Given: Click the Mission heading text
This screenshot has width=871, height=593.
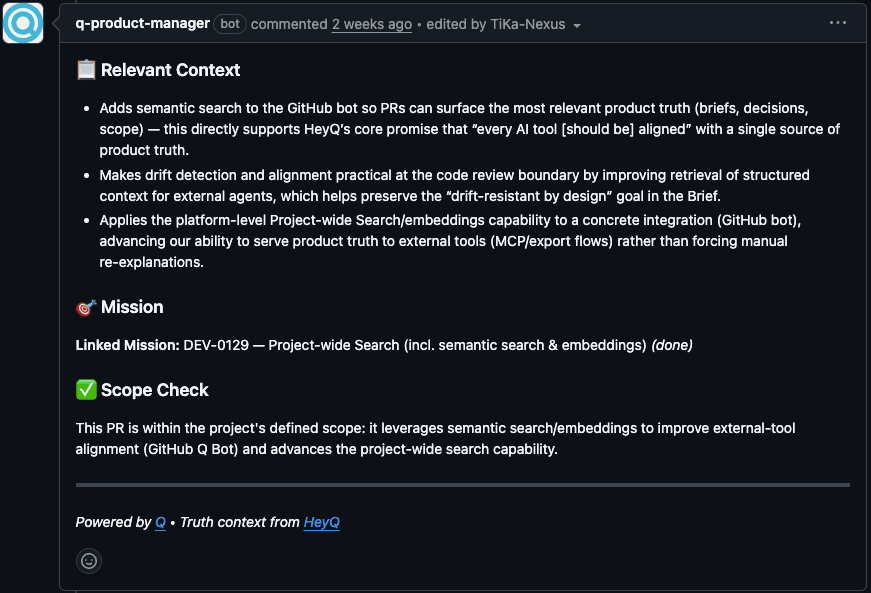Looking at the screenshot, I should (x=132, y=307).
